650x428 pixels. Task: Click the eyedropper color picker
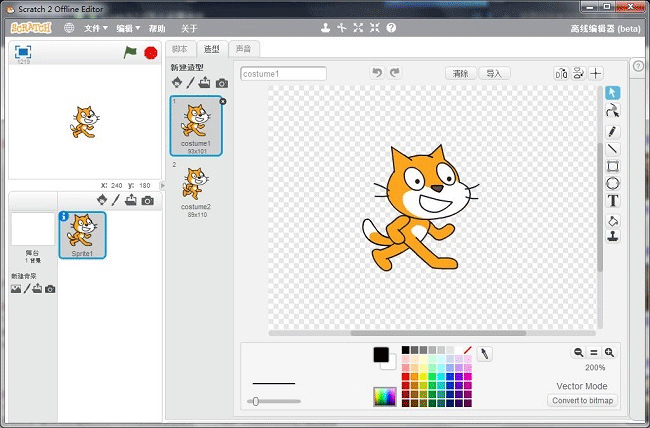[x=484, y=354]
